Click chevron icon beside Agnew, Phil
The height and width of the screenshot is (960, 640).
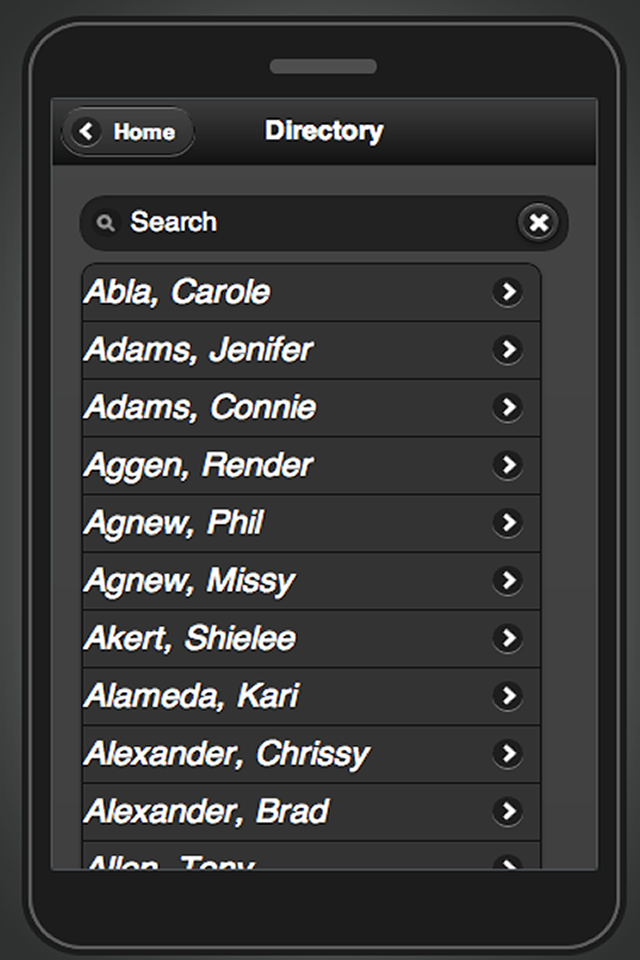point(508,523)
